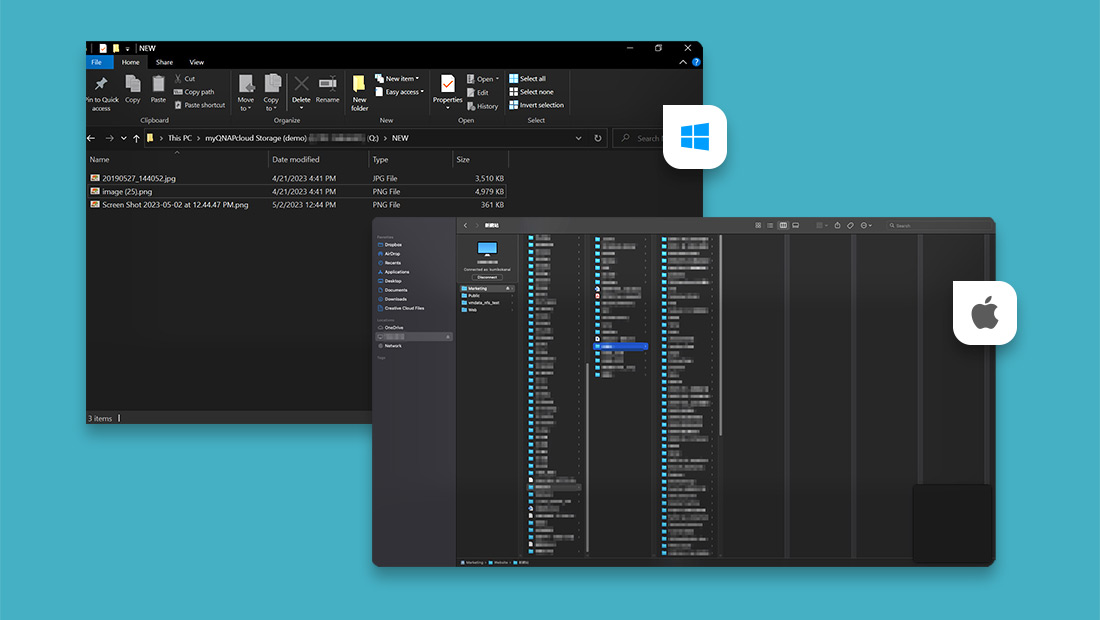Click the Delete icon in the ribbon
The image size is (1100, 620).
[x=301, y=84]
